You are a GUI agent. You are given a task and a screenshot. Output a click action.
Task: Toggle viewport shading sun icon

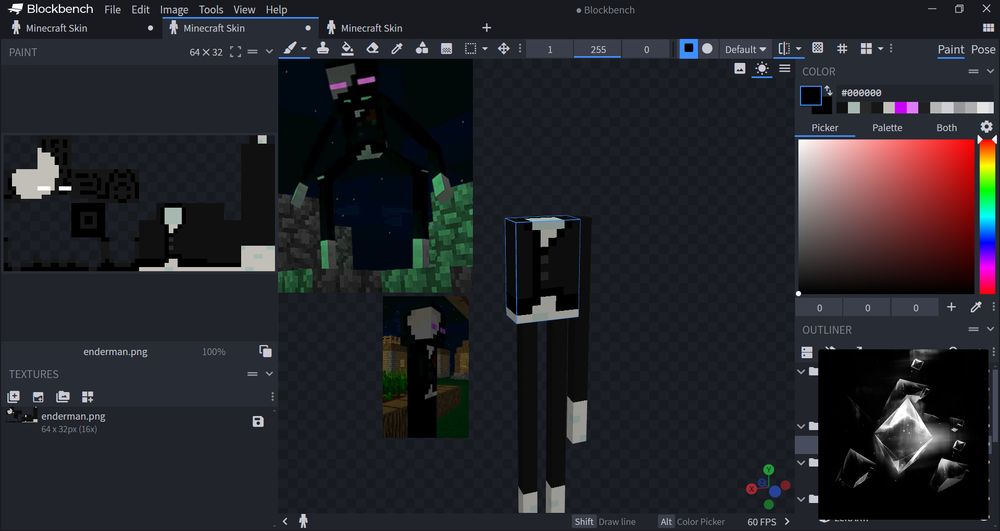(762, 68)
